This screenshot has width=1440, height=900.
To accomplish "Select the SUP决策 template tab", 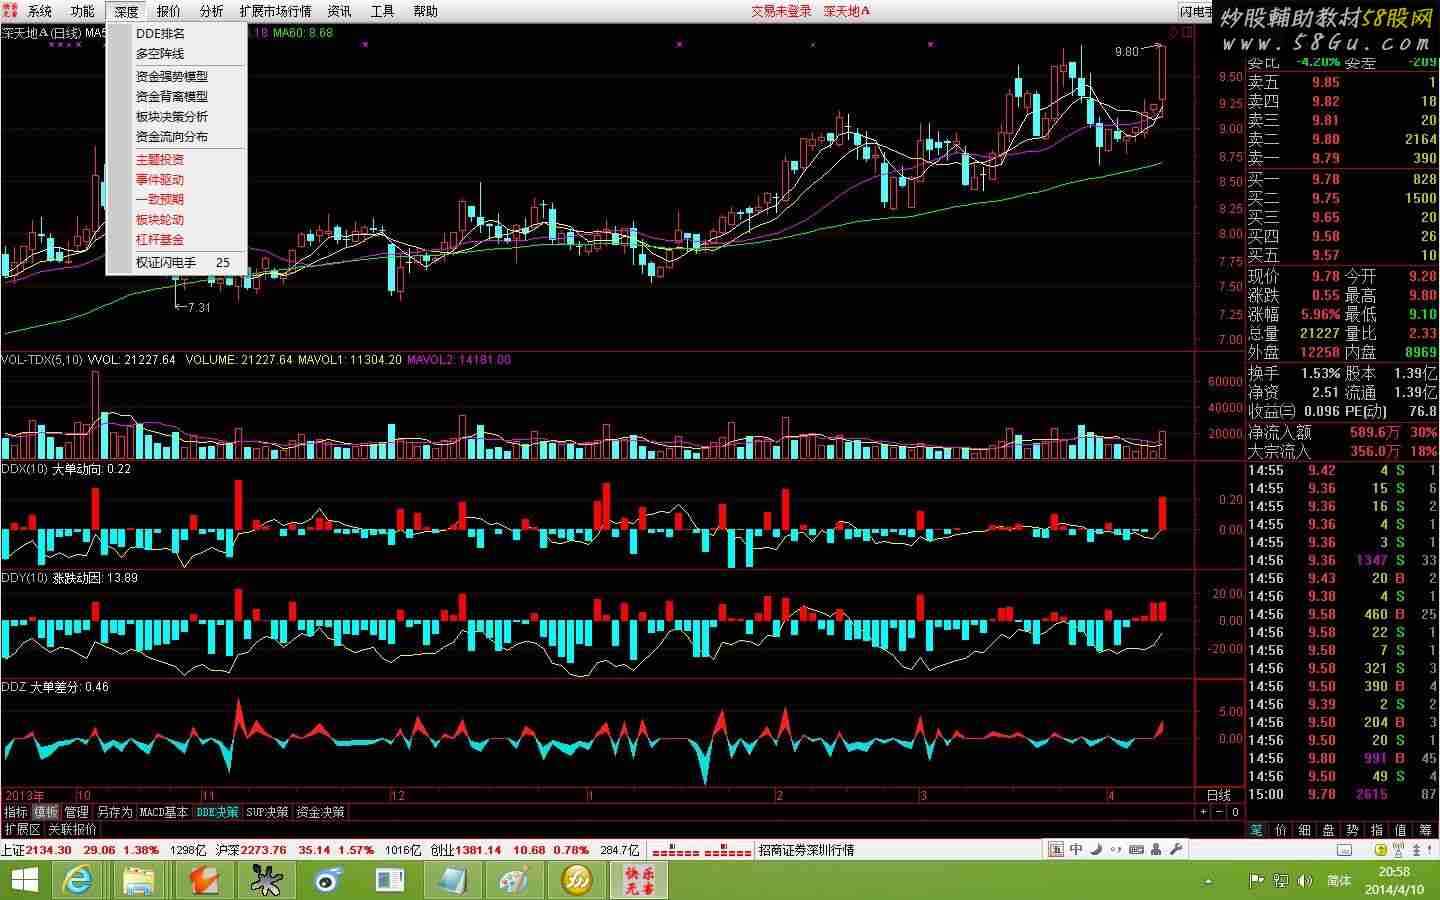I will pyautogui.click(x=267, y=812).
